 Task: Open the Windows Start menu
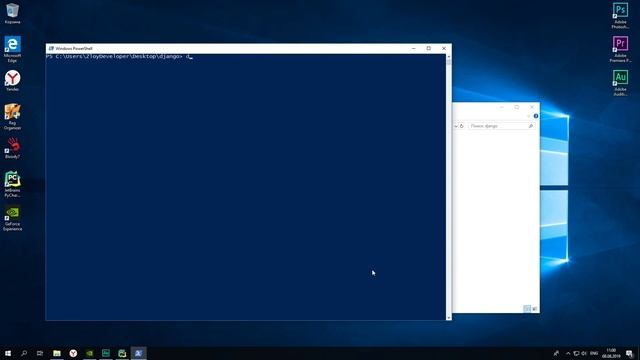pyautogui.click(x=8, y=353)
